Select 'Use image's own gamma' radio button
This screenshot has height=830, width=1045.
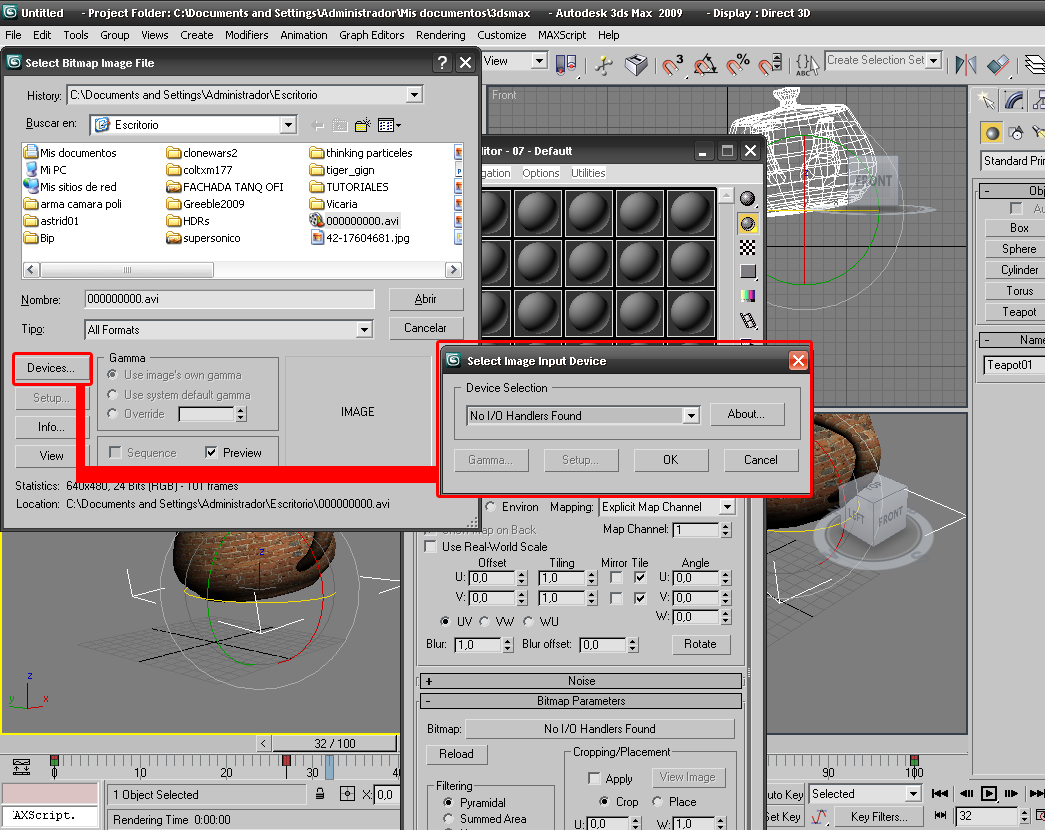pos(113,375)
